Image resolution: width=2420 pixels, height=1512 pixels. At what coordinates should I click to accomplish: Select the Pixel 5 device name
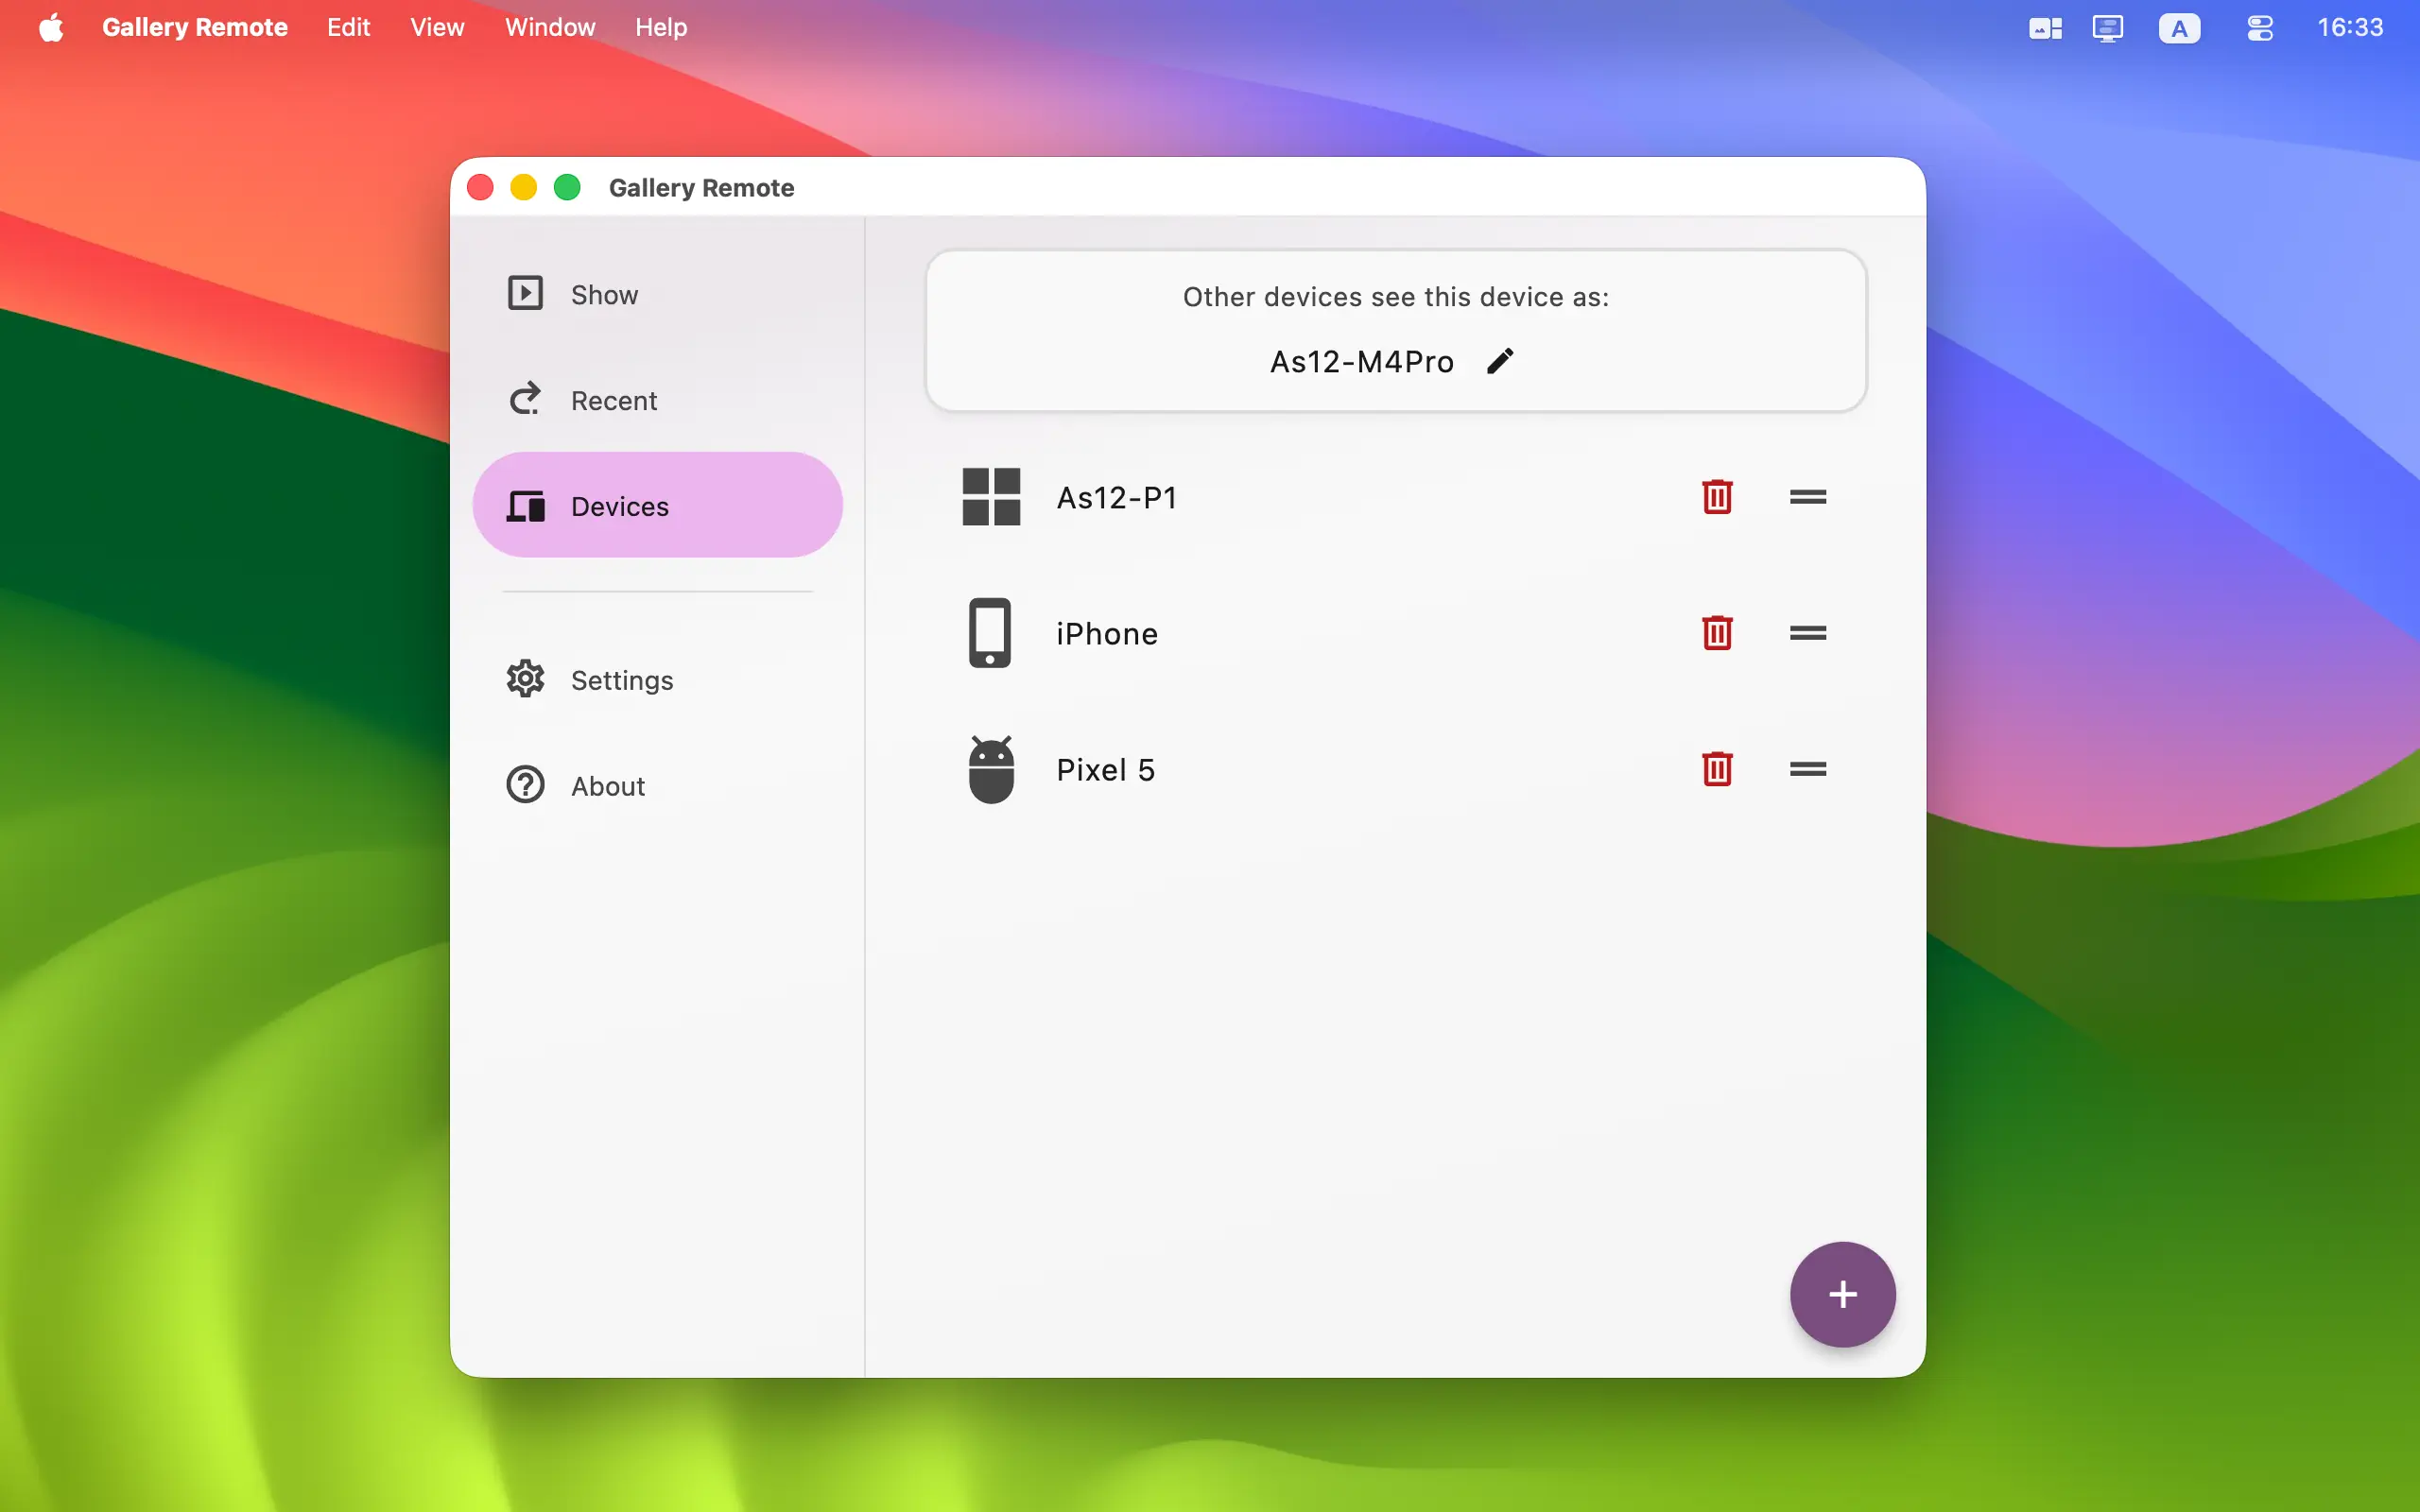(1105, 769)
